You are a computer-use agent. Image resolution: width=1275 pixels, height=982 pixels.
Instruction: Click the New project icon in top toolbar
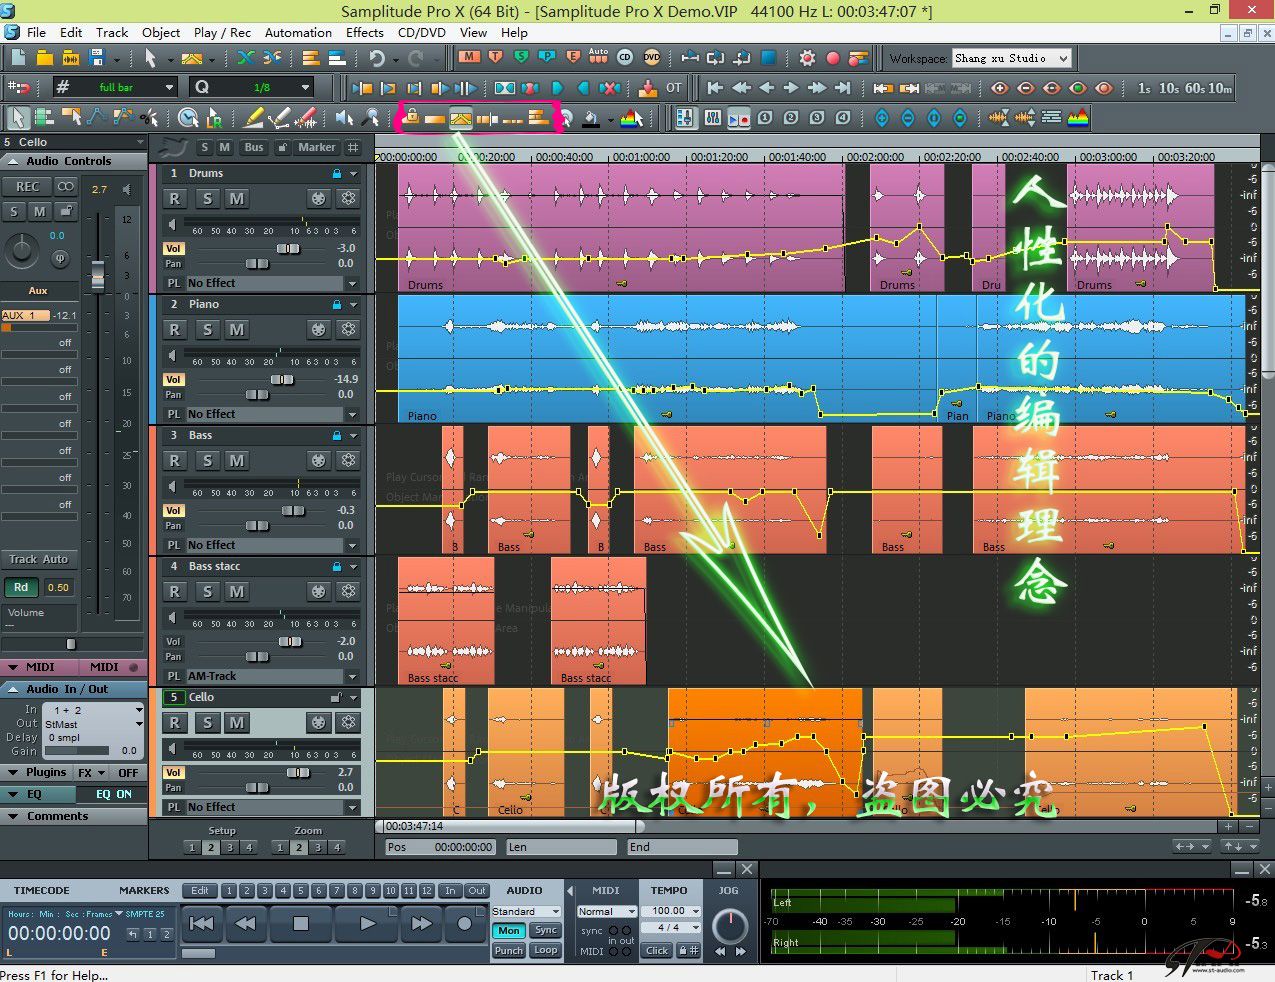(19, 58)
